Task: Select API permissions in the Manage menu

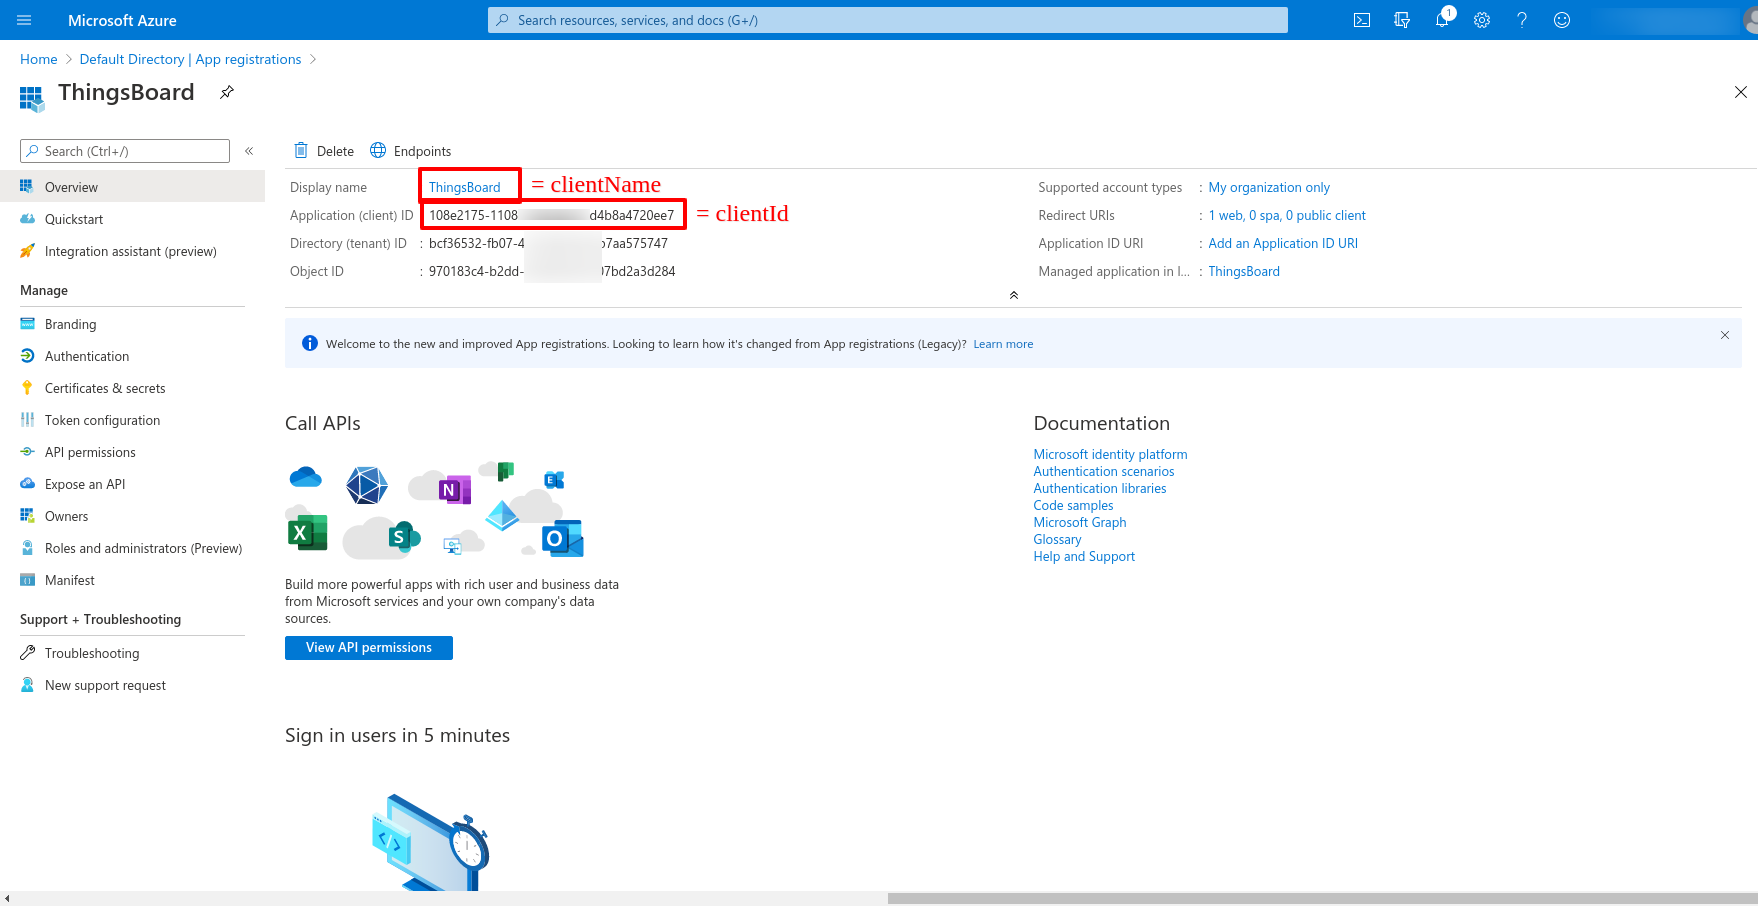Action: pos(90,452)
